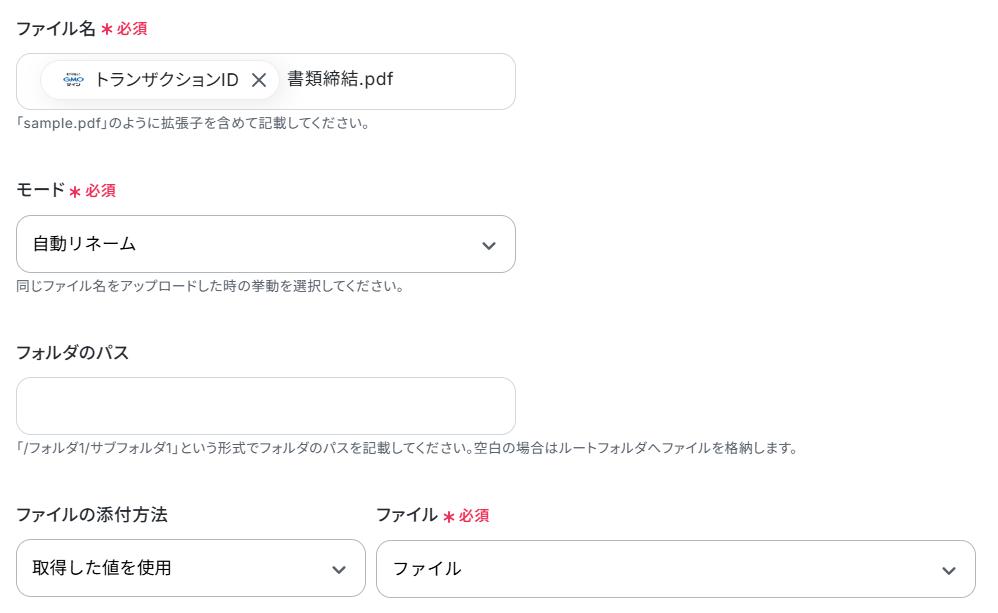The image size is (998, 613).
Task: Expand the ファイル selection dropdown
Action: tap(675, 569)
